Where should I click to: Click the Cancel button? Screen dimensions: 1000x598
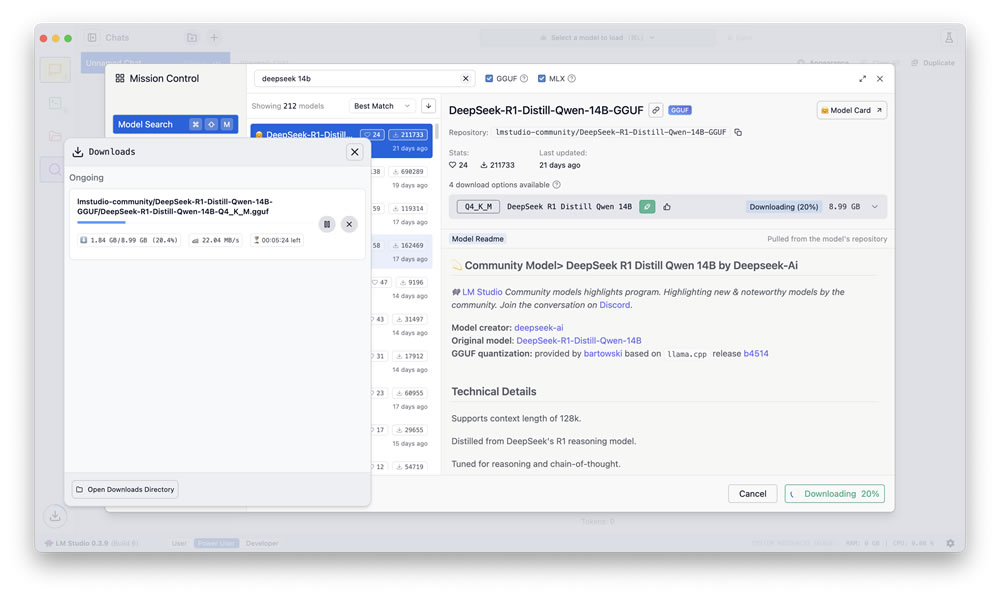coord(753,493)
